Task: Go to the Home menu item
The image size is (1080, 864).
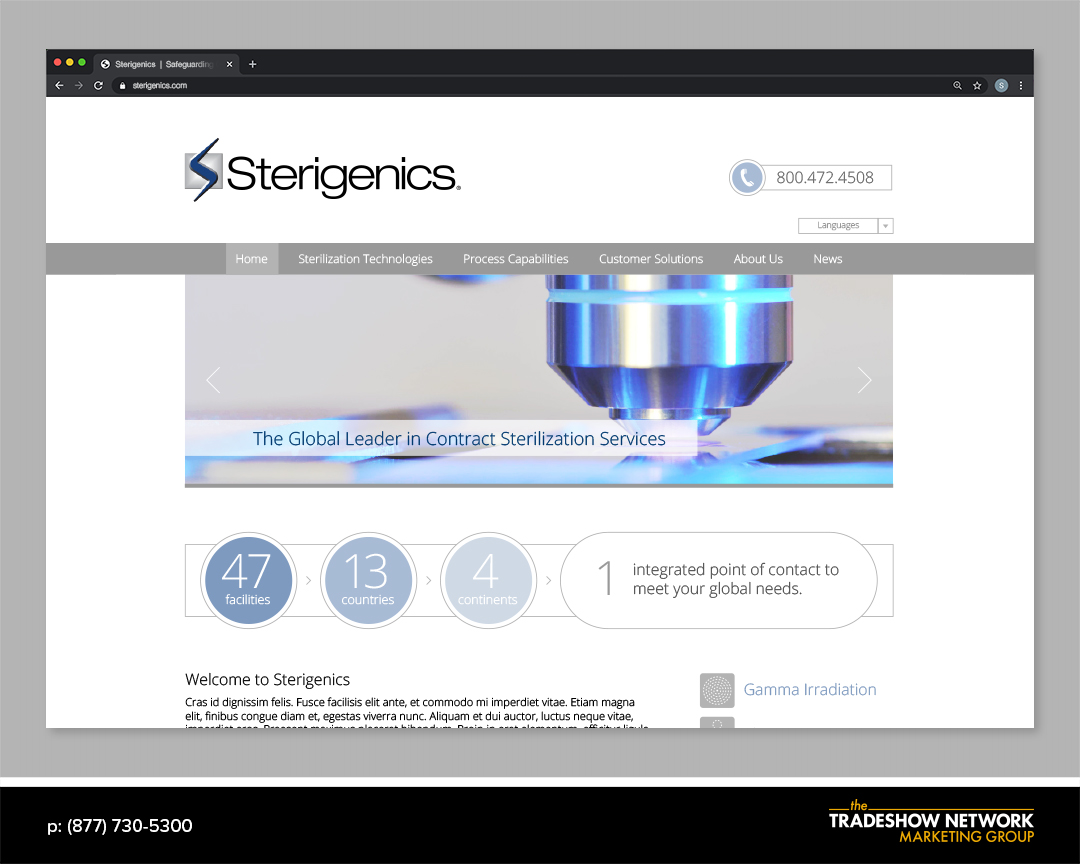Action: 251,259
